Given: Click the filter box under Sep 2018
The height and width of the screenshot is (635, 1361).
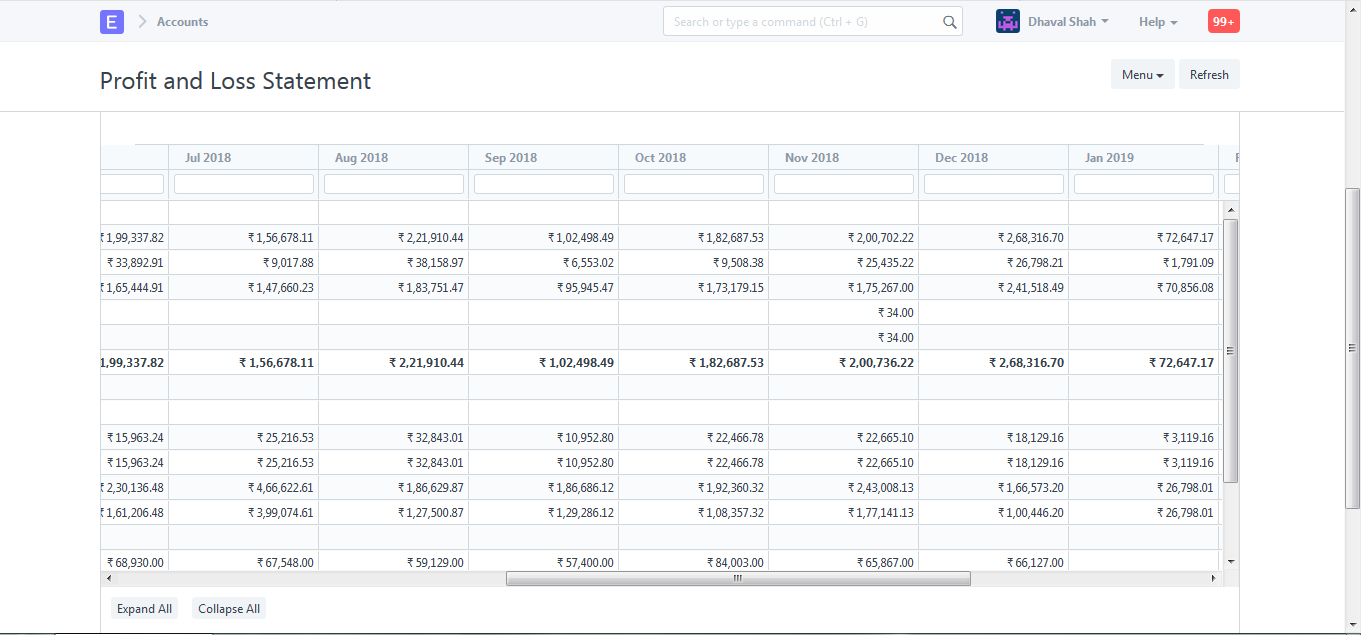Looking at the screenshot, I should 544,184.
